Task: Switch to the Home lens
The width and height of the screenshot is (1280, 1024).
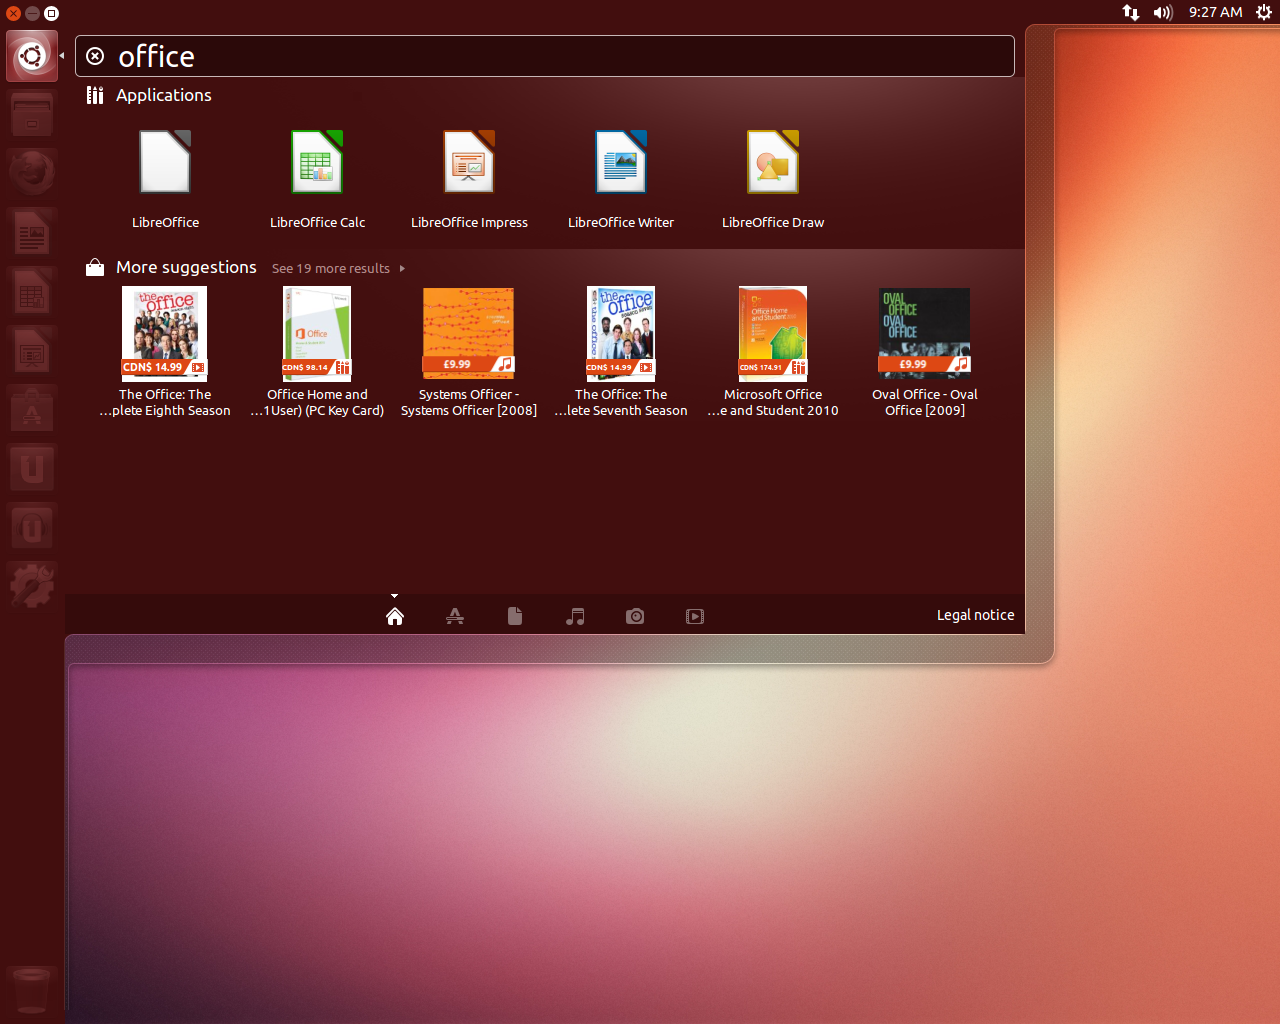Action: (395, 616)
